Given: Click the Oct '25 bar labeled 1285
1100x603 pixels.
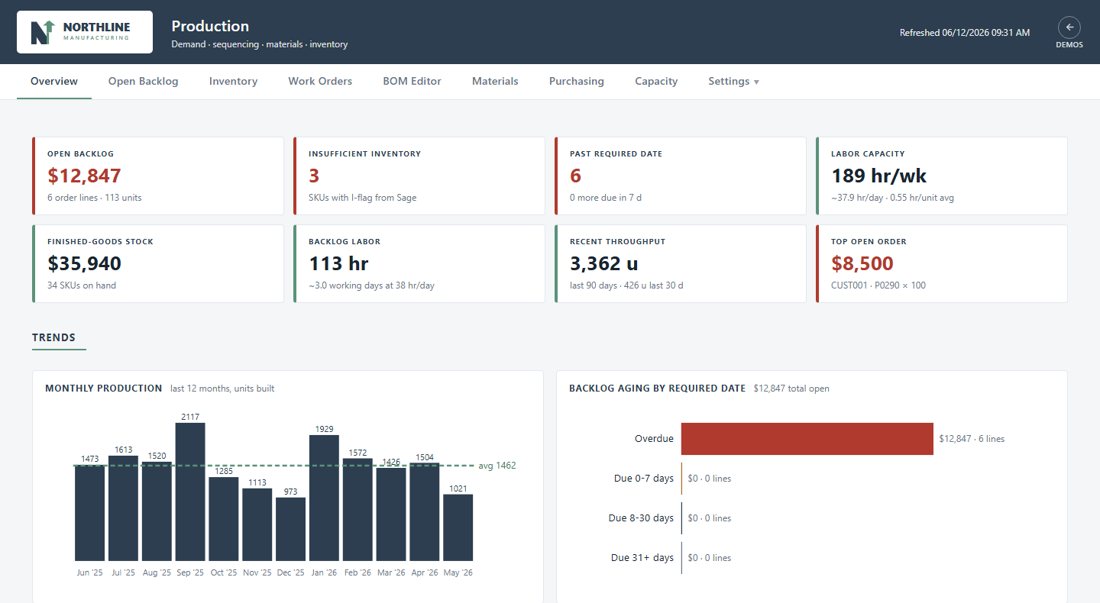Looking at the screenshot, I should pyautogui.click(x=224, y=519).
